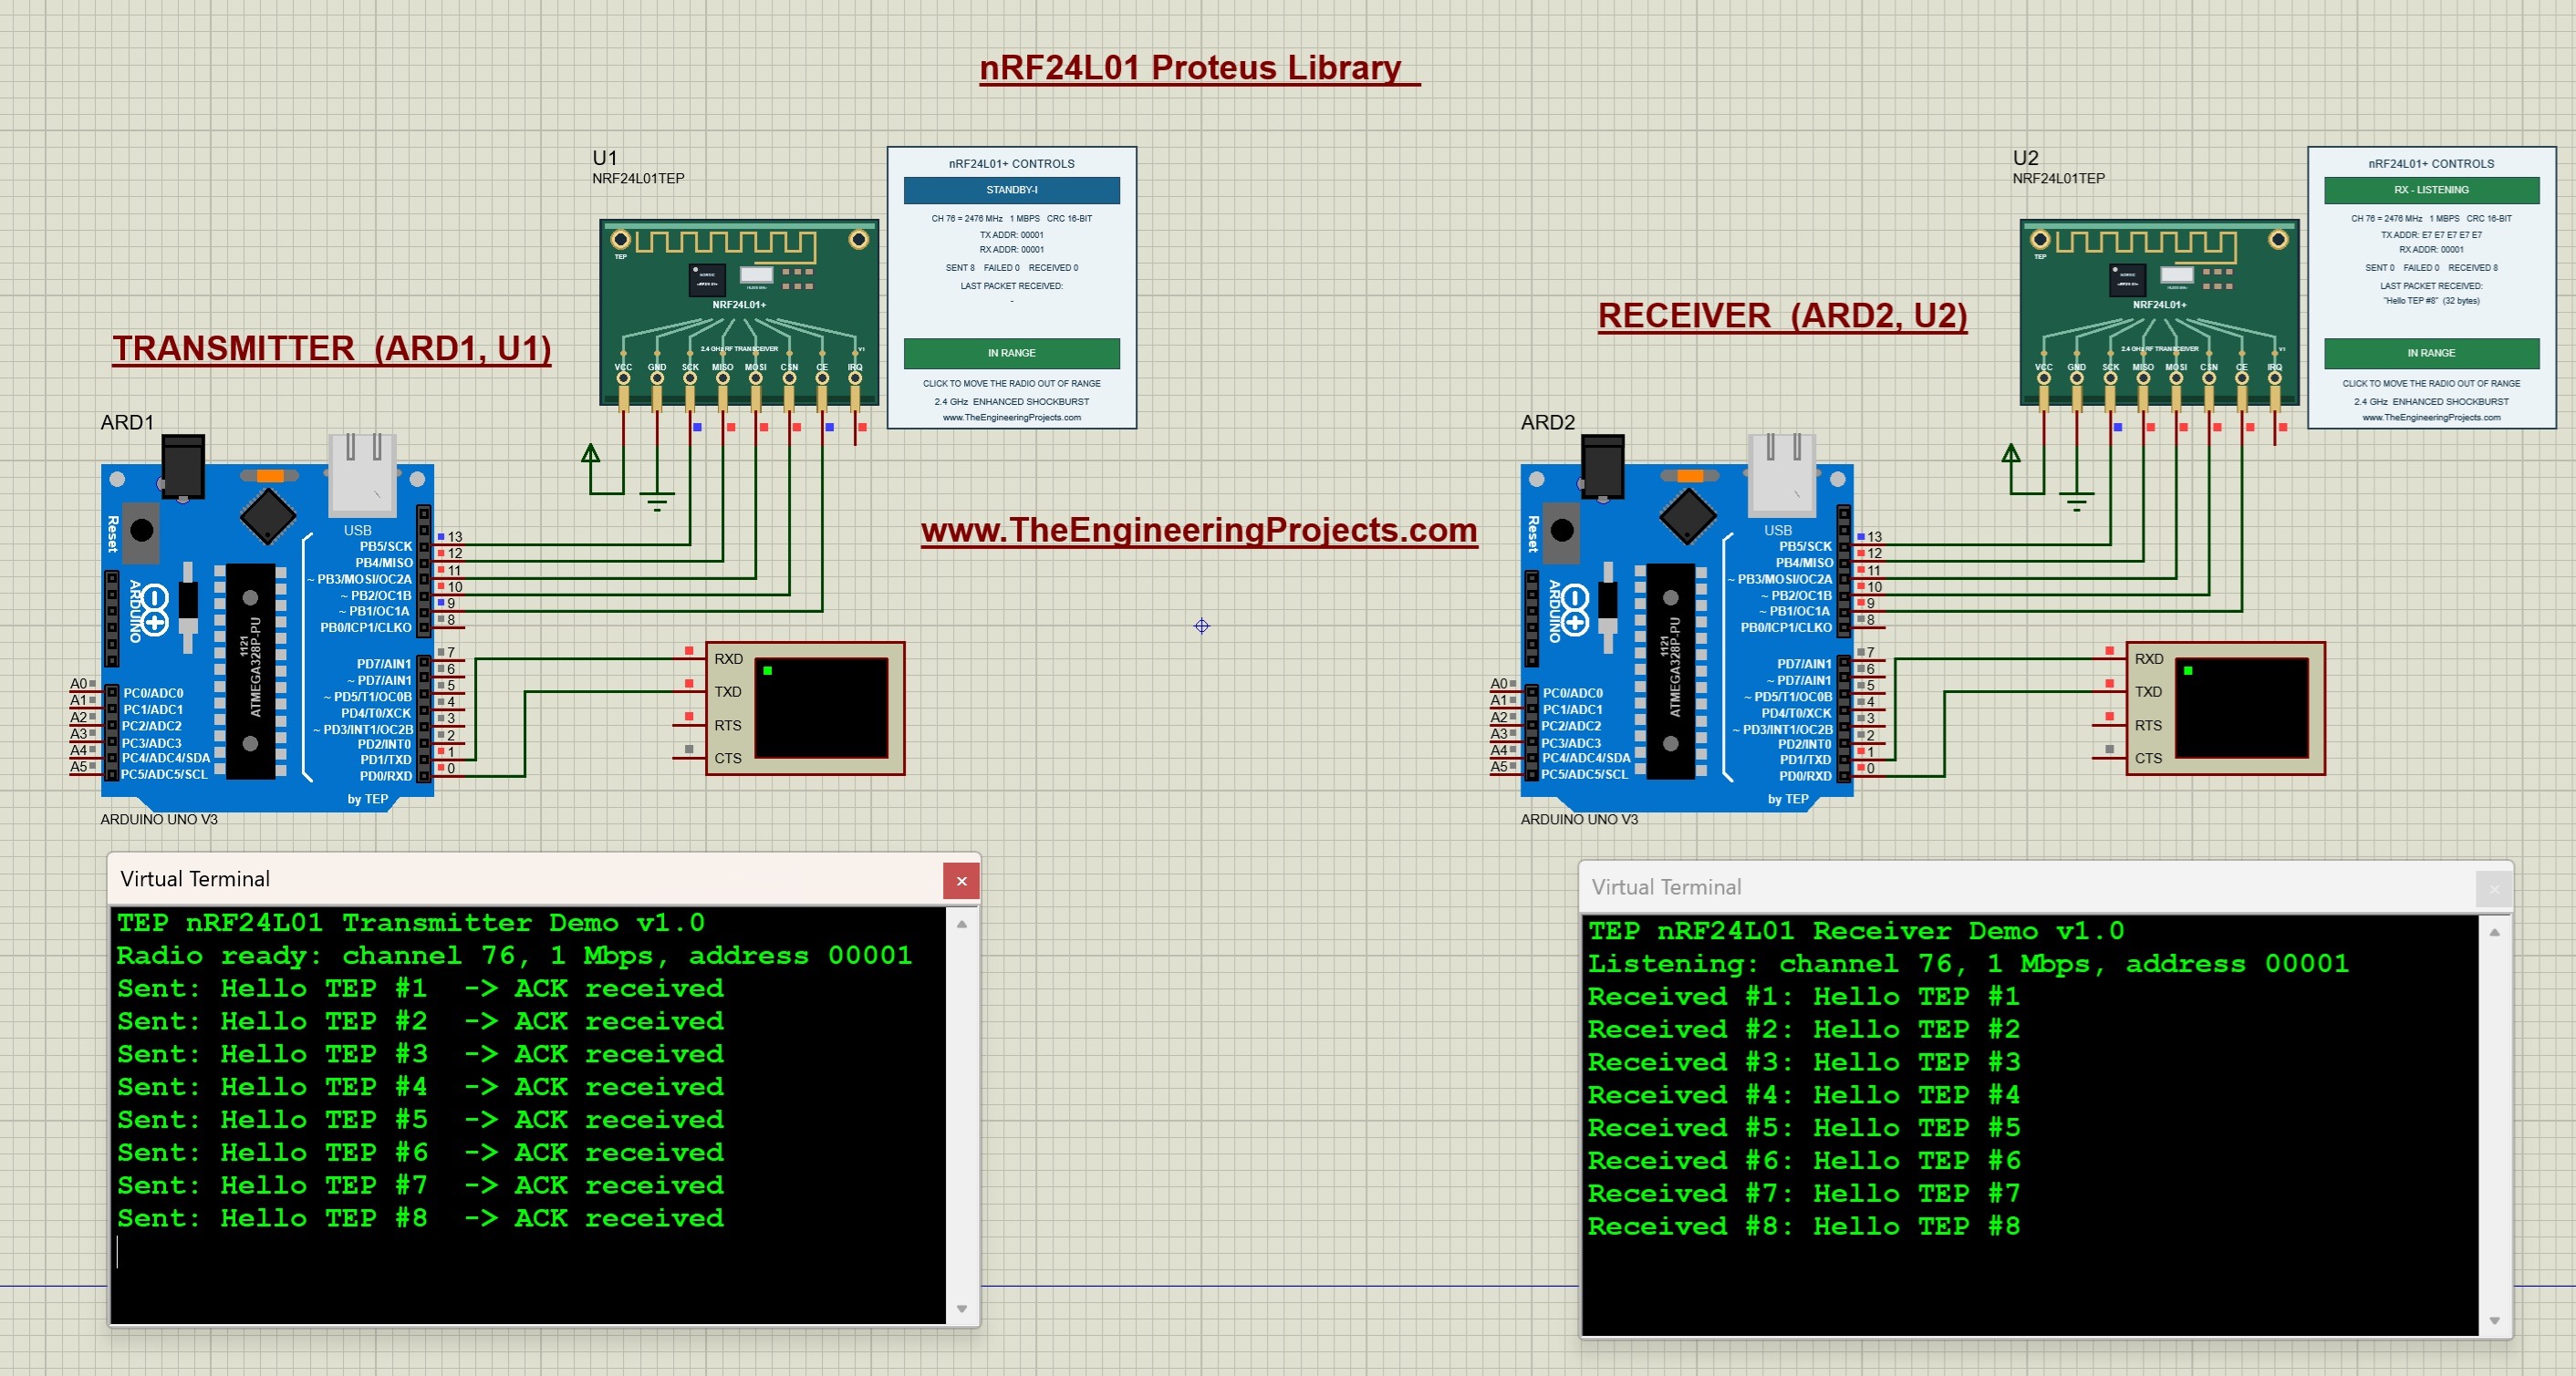Toggle IN RANGE on U1 controls panel
This screenshot has width=2576, height=1376.
coord(1012,353)
